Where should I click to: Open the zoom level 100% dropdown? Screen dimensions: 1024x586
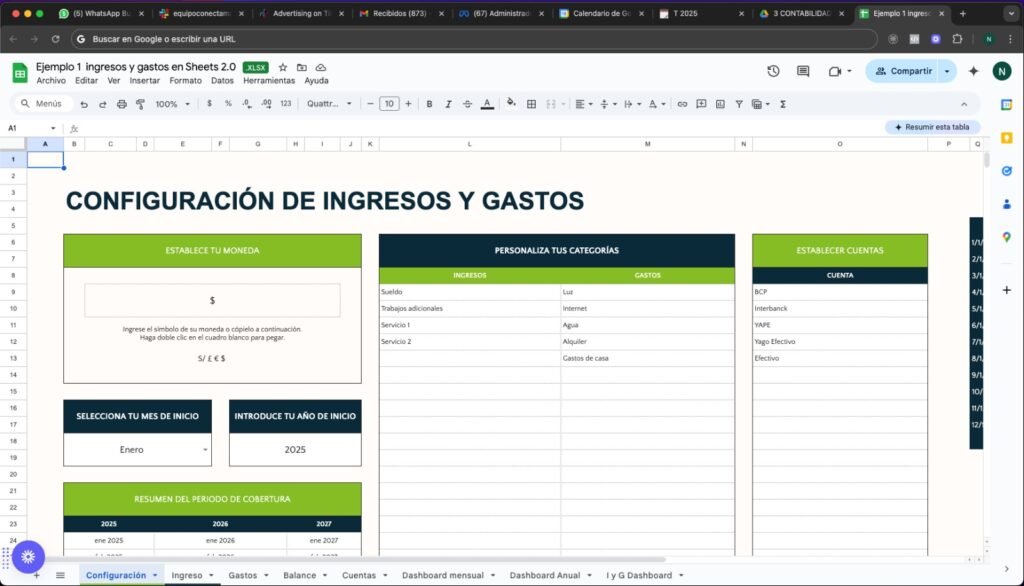[x=172, y=104]
